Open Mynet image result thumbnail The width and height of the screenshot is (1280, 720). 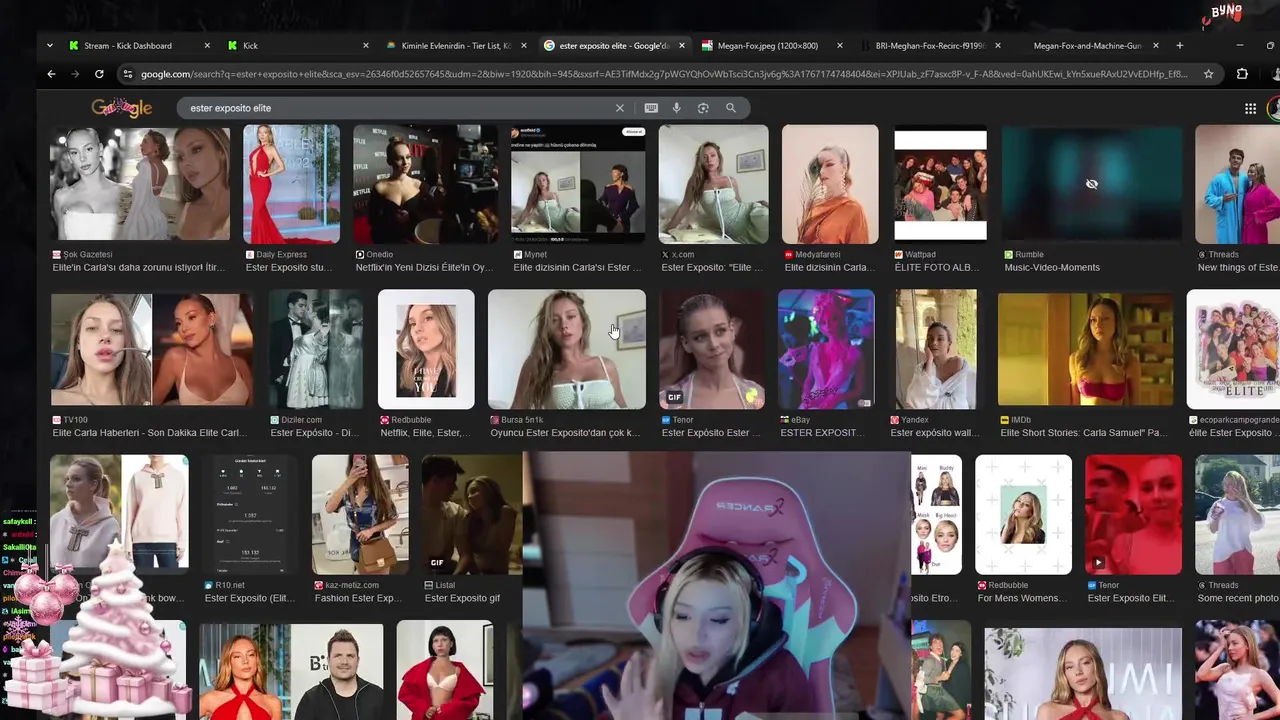(x=578, y=184)
